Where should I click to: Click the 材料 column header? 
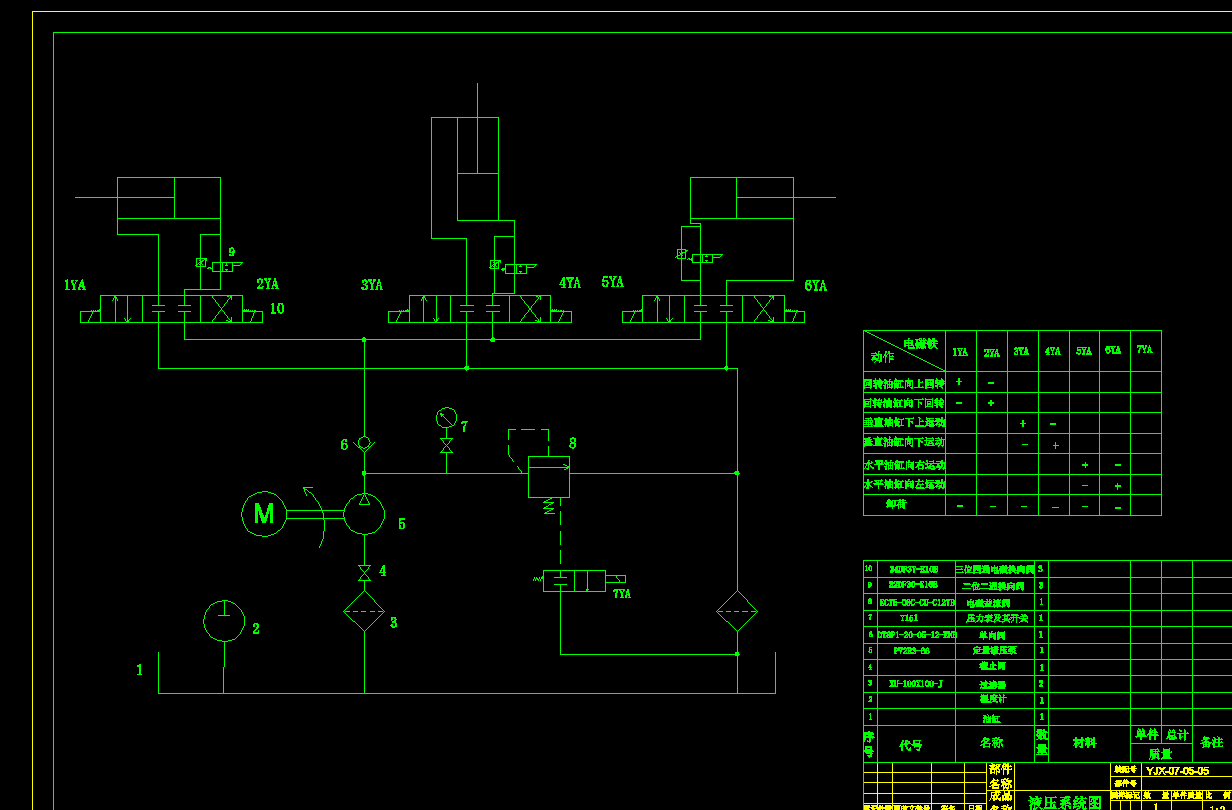tap(1085, 743)
